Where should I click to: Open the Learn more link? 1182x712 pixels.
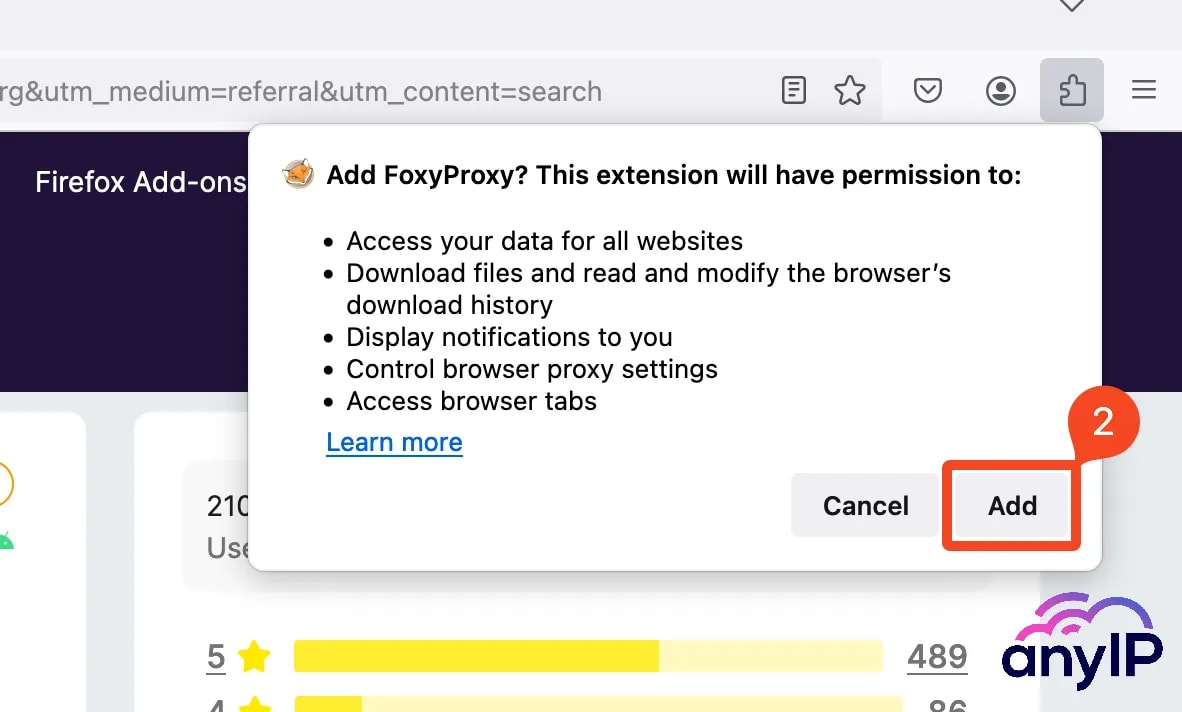pyautogui.click(x=394, y=442)
